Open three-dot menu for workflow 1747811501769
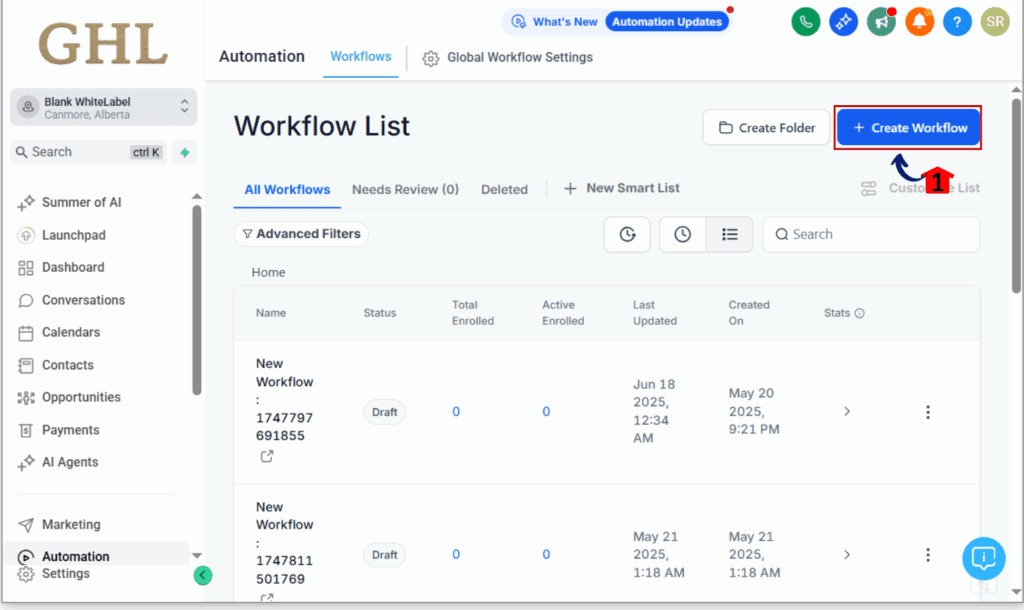1024x610 pixels. click(927, 554)
